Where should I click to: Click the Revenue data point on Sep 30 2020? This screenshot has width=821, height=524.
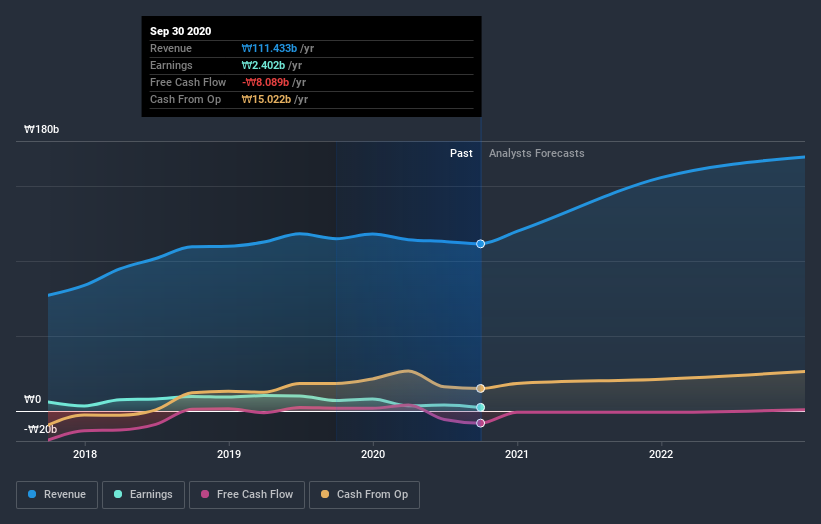point(480,244)
